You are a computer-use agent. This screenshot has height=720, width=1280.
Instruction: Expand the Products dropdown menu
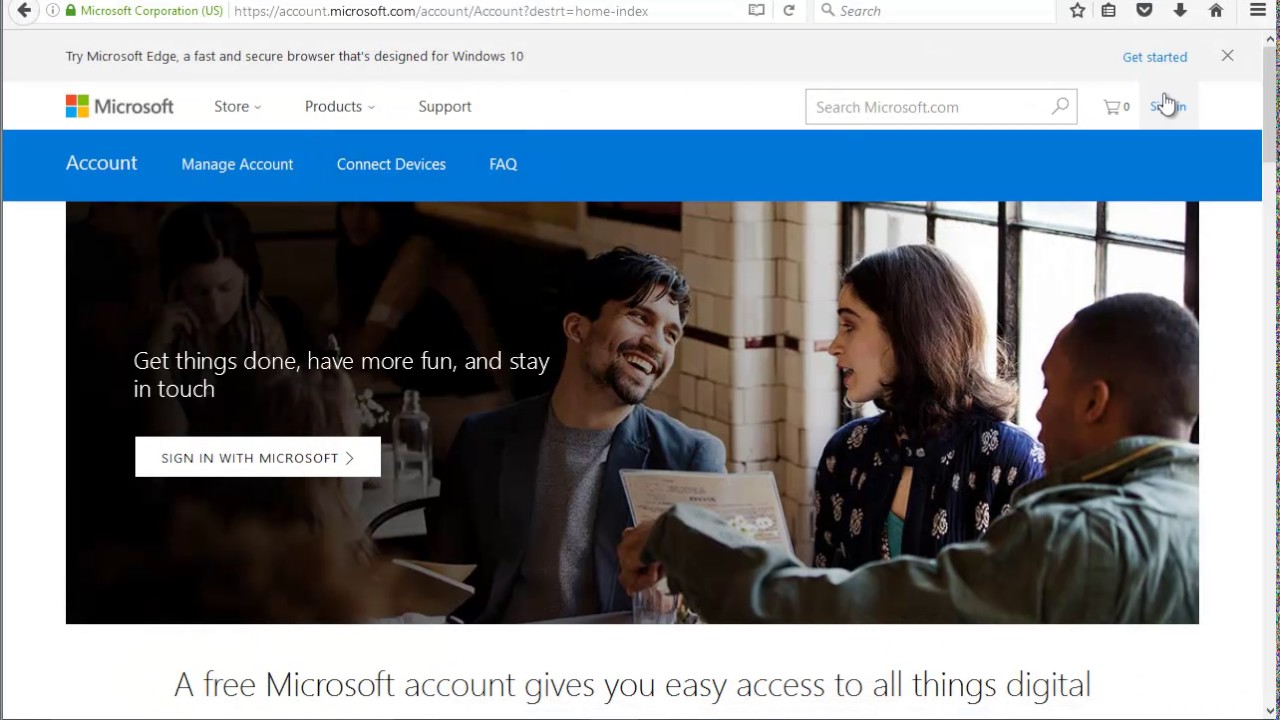click(x=340, y=106)
